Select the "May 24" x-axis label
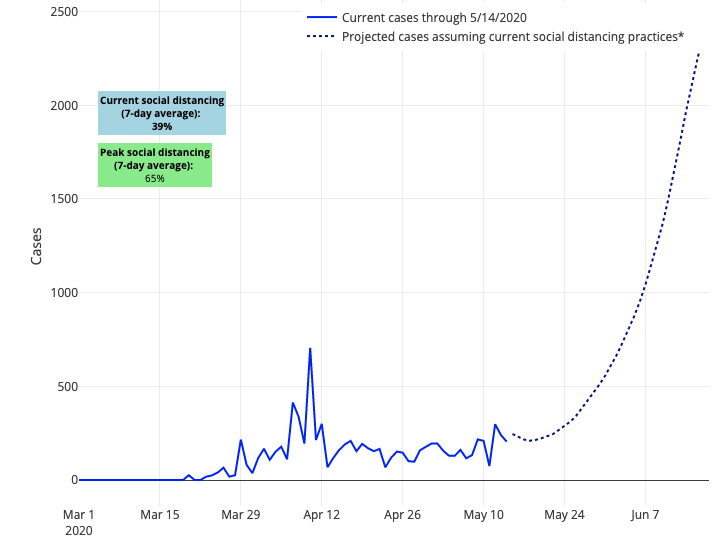725x543 pixels. click(x=564, y=515)
